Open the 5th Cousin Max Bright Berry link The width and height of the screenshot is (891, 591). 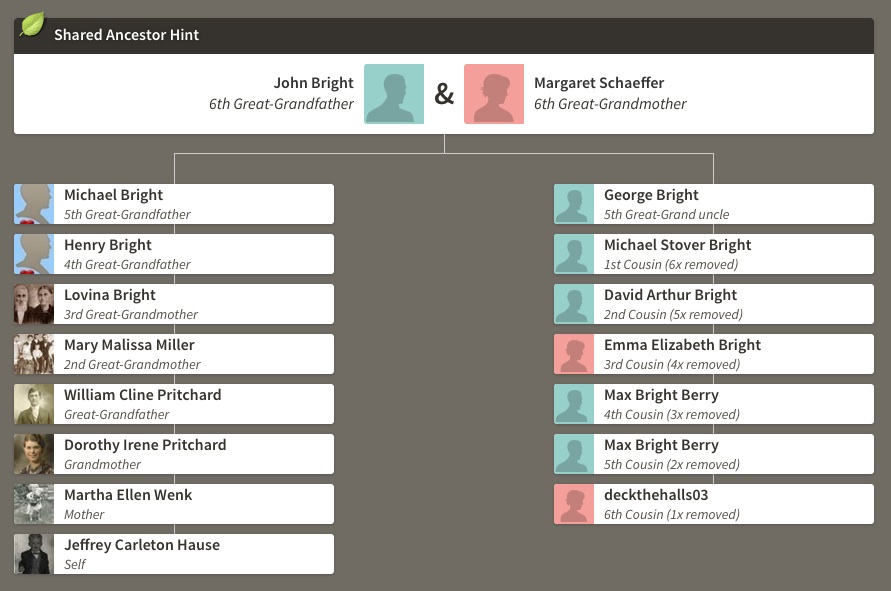[x=661, y=445]
